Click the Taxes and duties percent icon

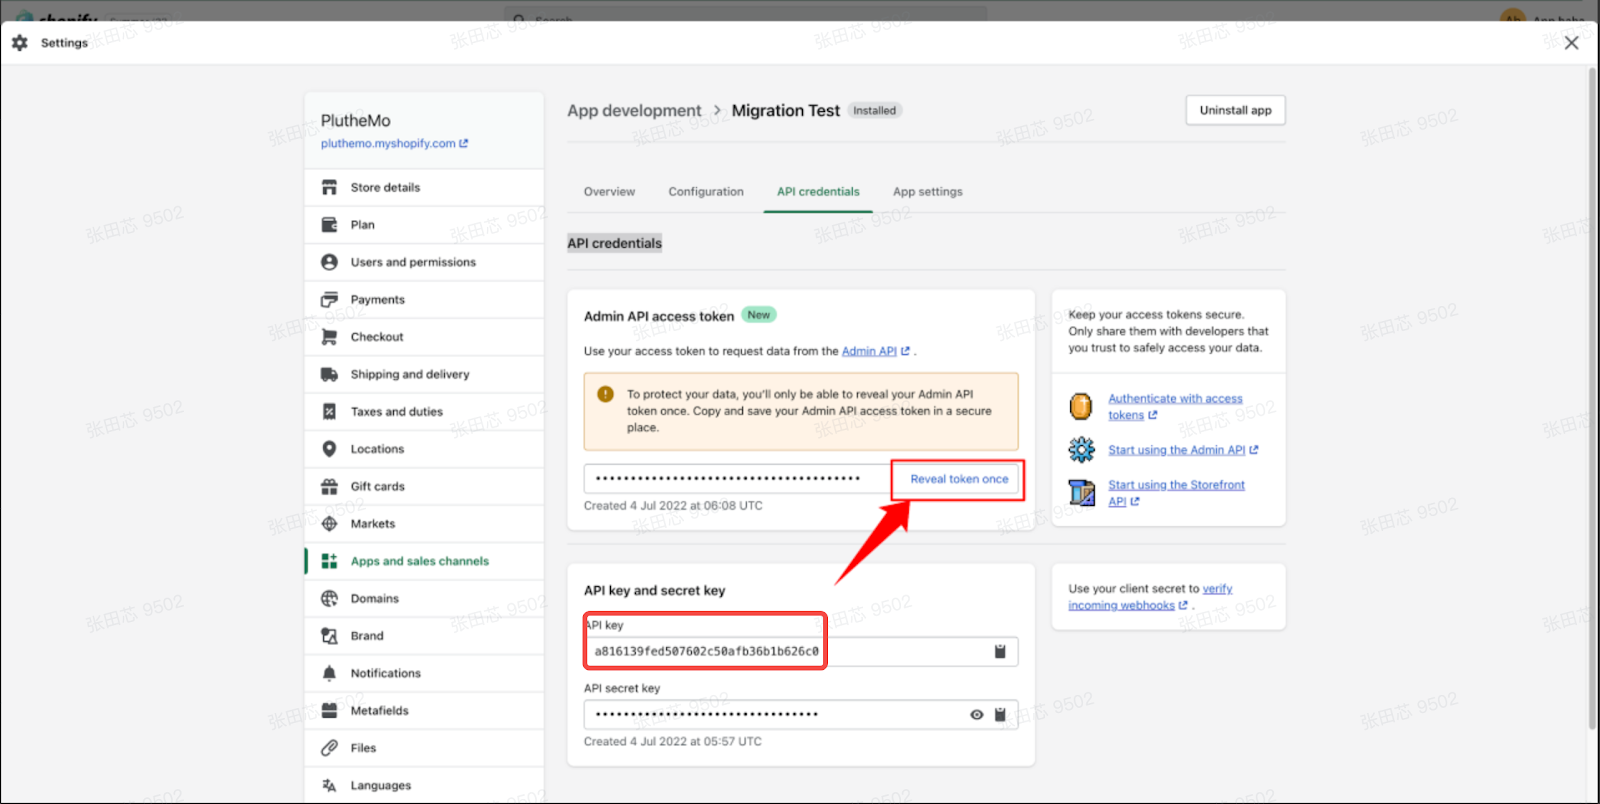tap(329, 412)
